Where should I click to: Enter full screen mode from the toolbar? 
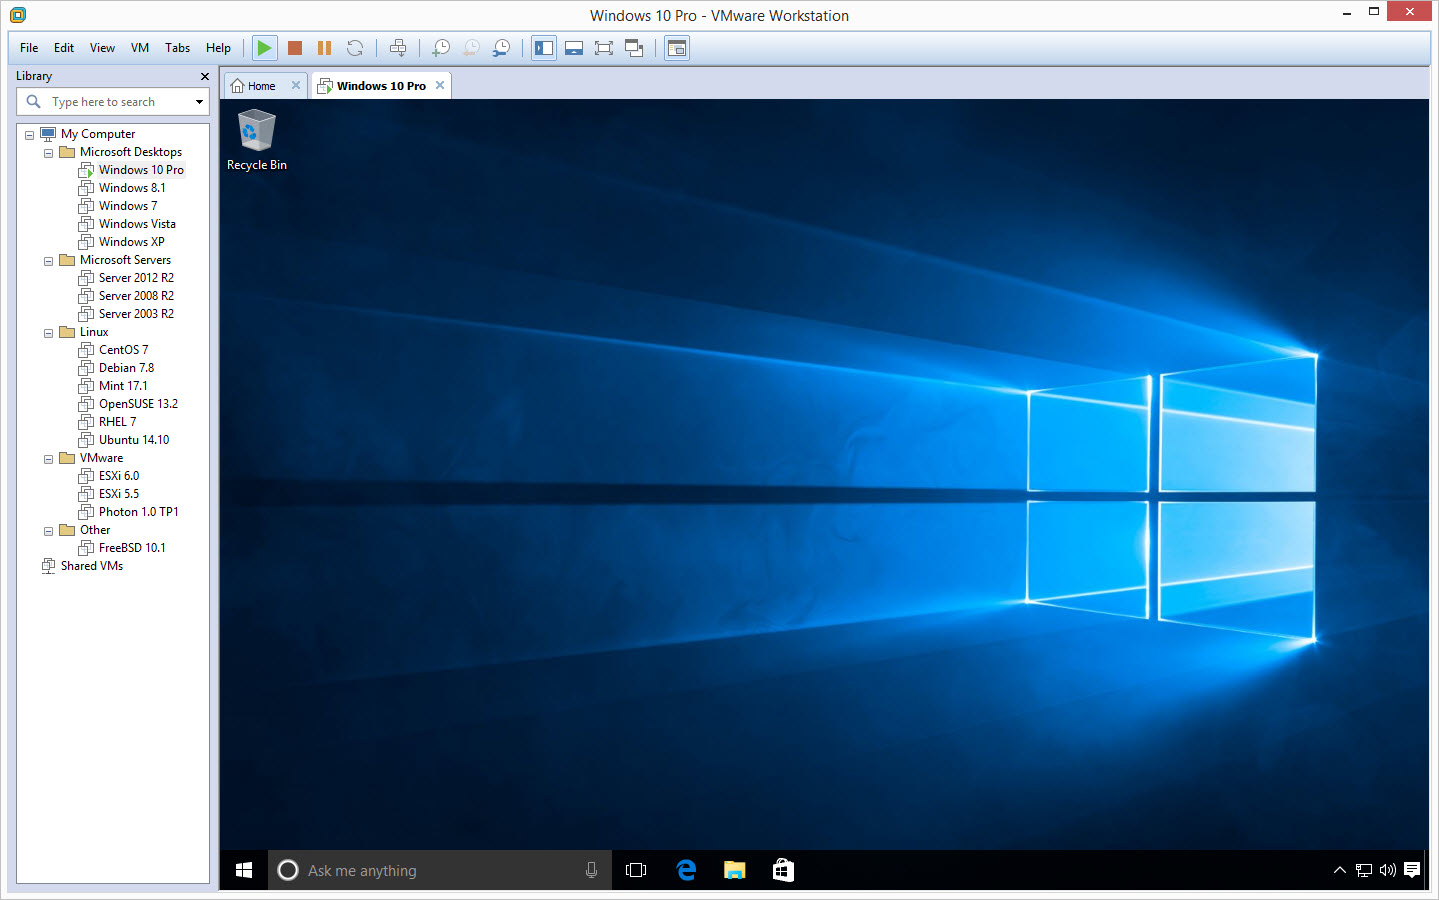click(604, 48)
